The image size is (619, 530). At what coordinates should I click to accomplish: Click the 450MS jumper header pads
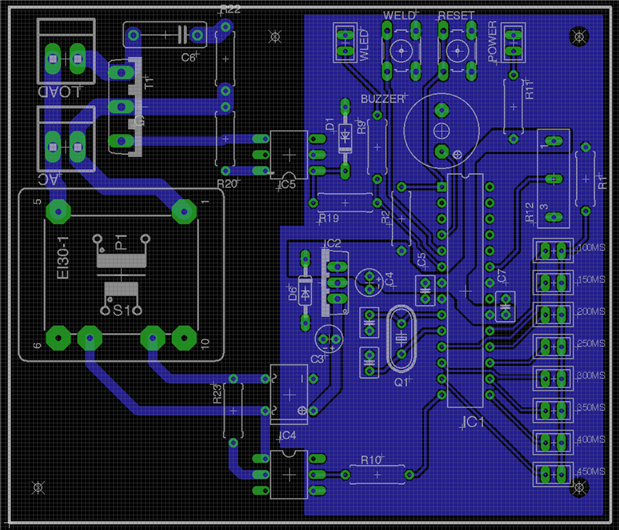(x=553, y=474)
